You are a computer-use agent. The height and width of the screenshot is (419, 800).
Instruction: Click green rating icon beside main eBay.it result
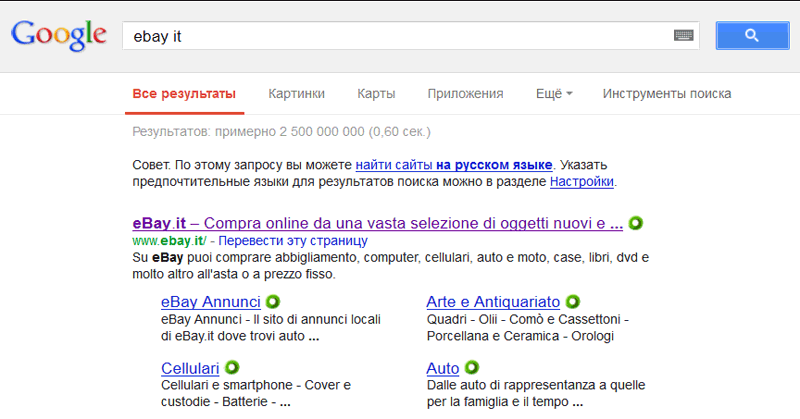[x=635, y=222]
